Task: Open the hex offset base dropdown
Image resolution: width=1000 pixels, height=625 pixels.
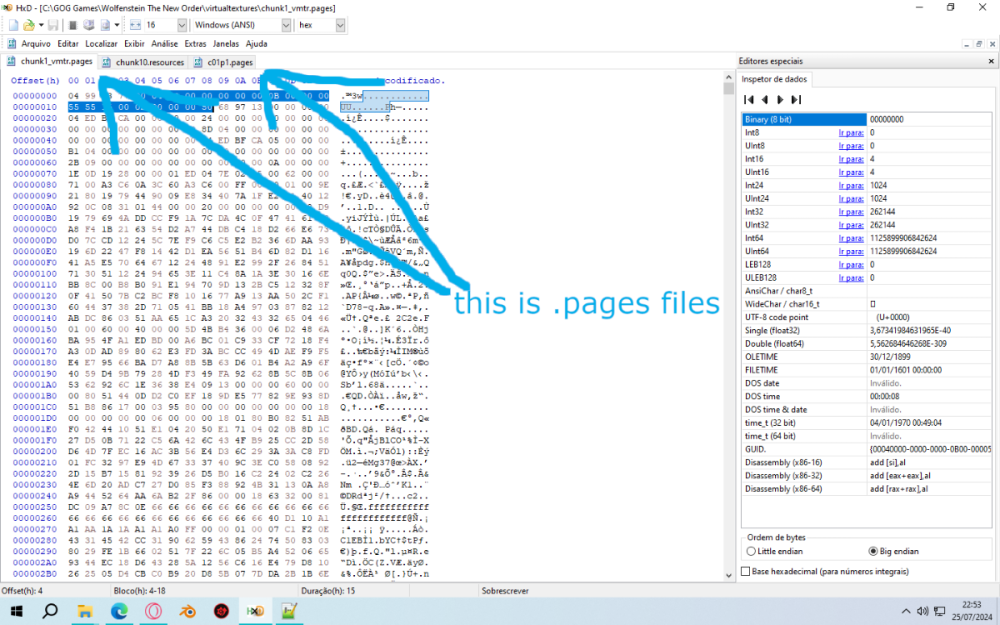Action: pos(340,24)
